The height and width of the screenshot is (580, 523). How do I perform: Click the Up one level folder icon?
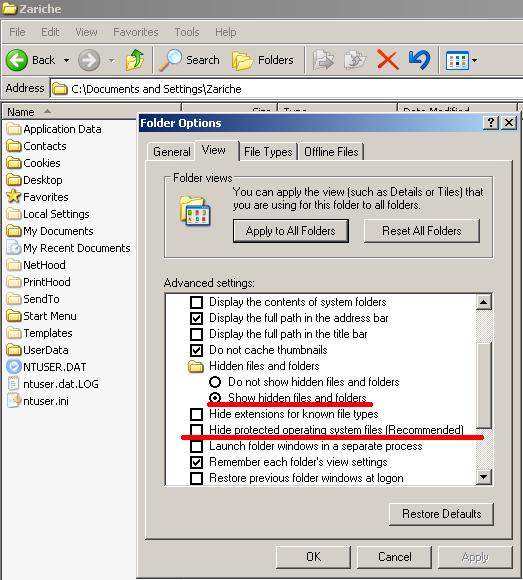click(x=135, y=60)
